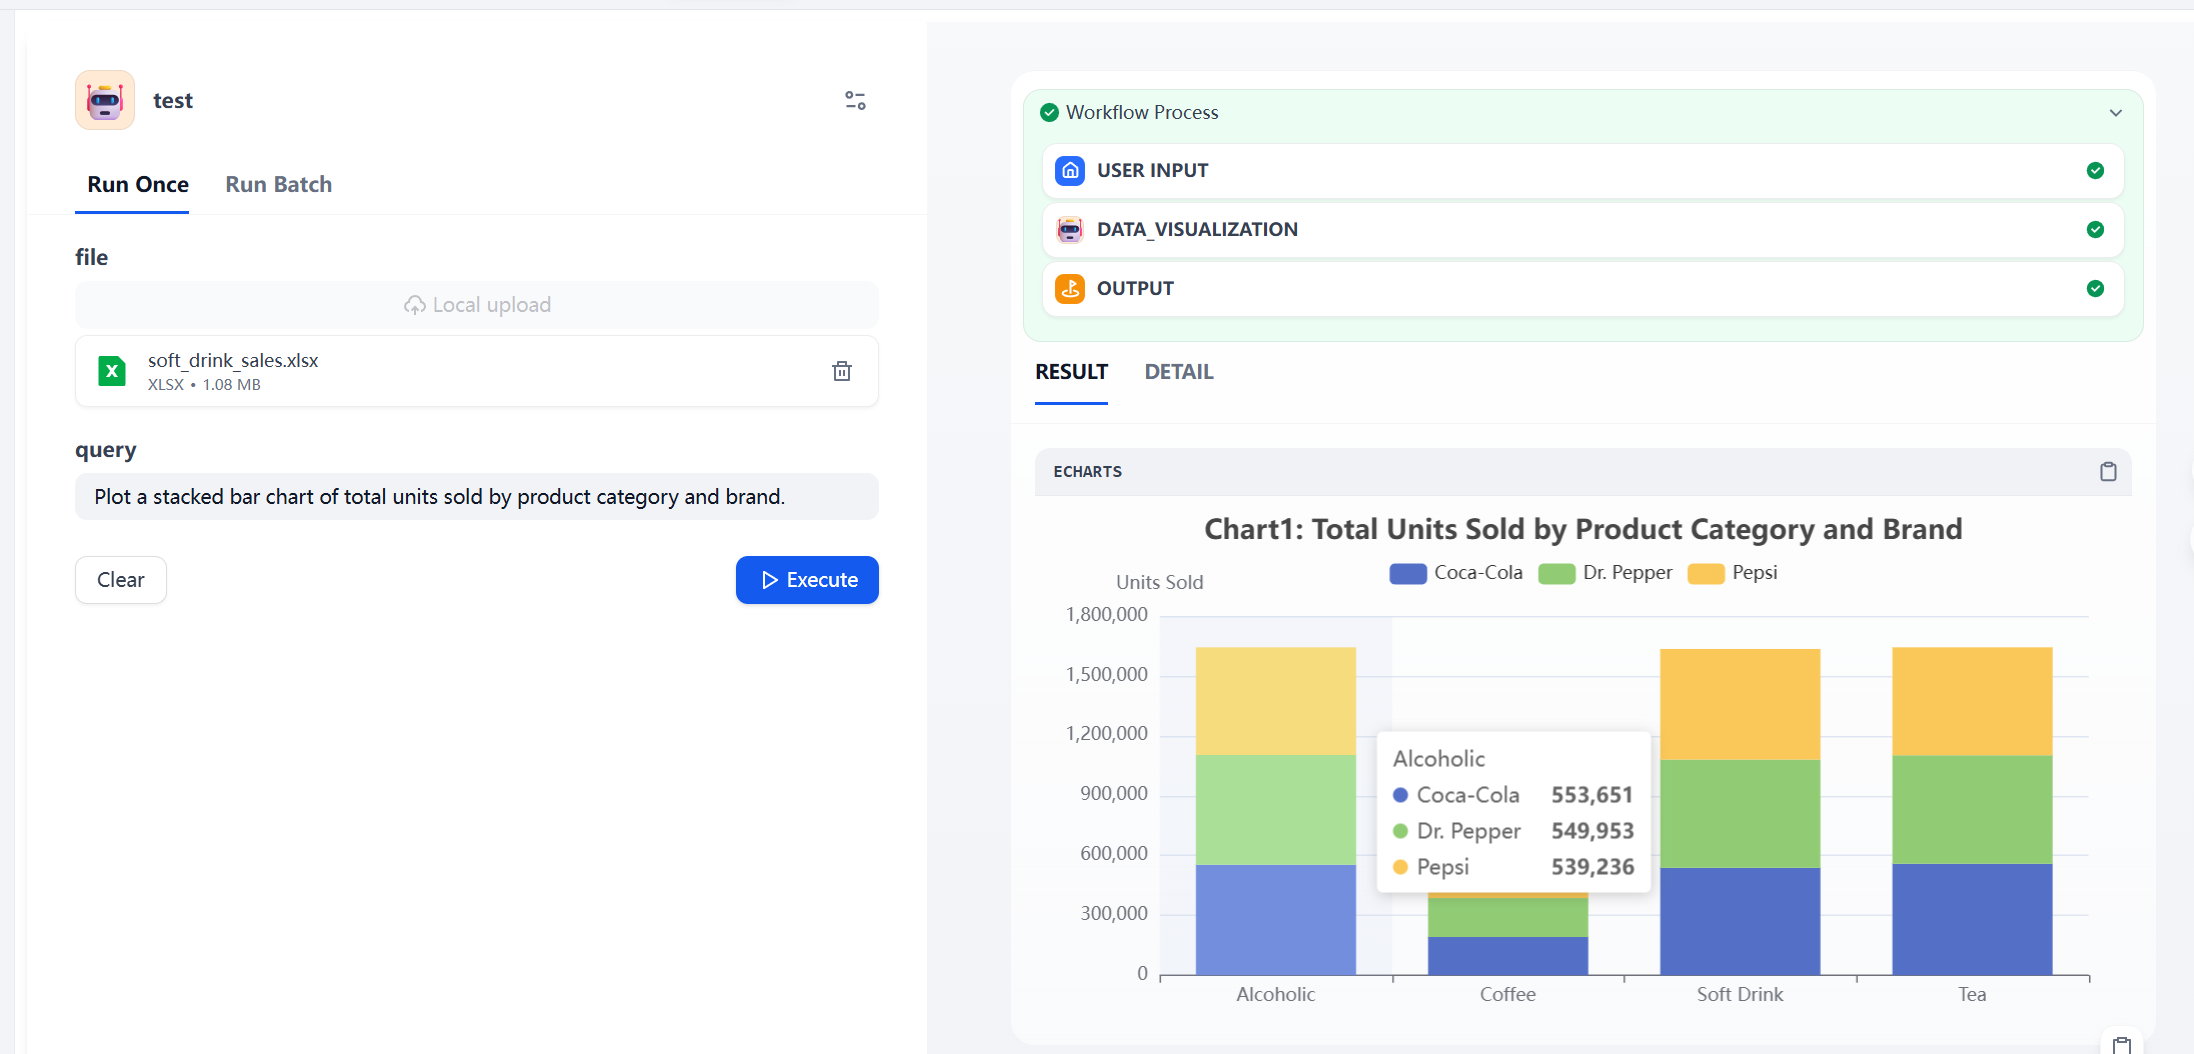Screen dimensions: 2194x1054
Task: Click the Clear button
Action: point(121,580)
